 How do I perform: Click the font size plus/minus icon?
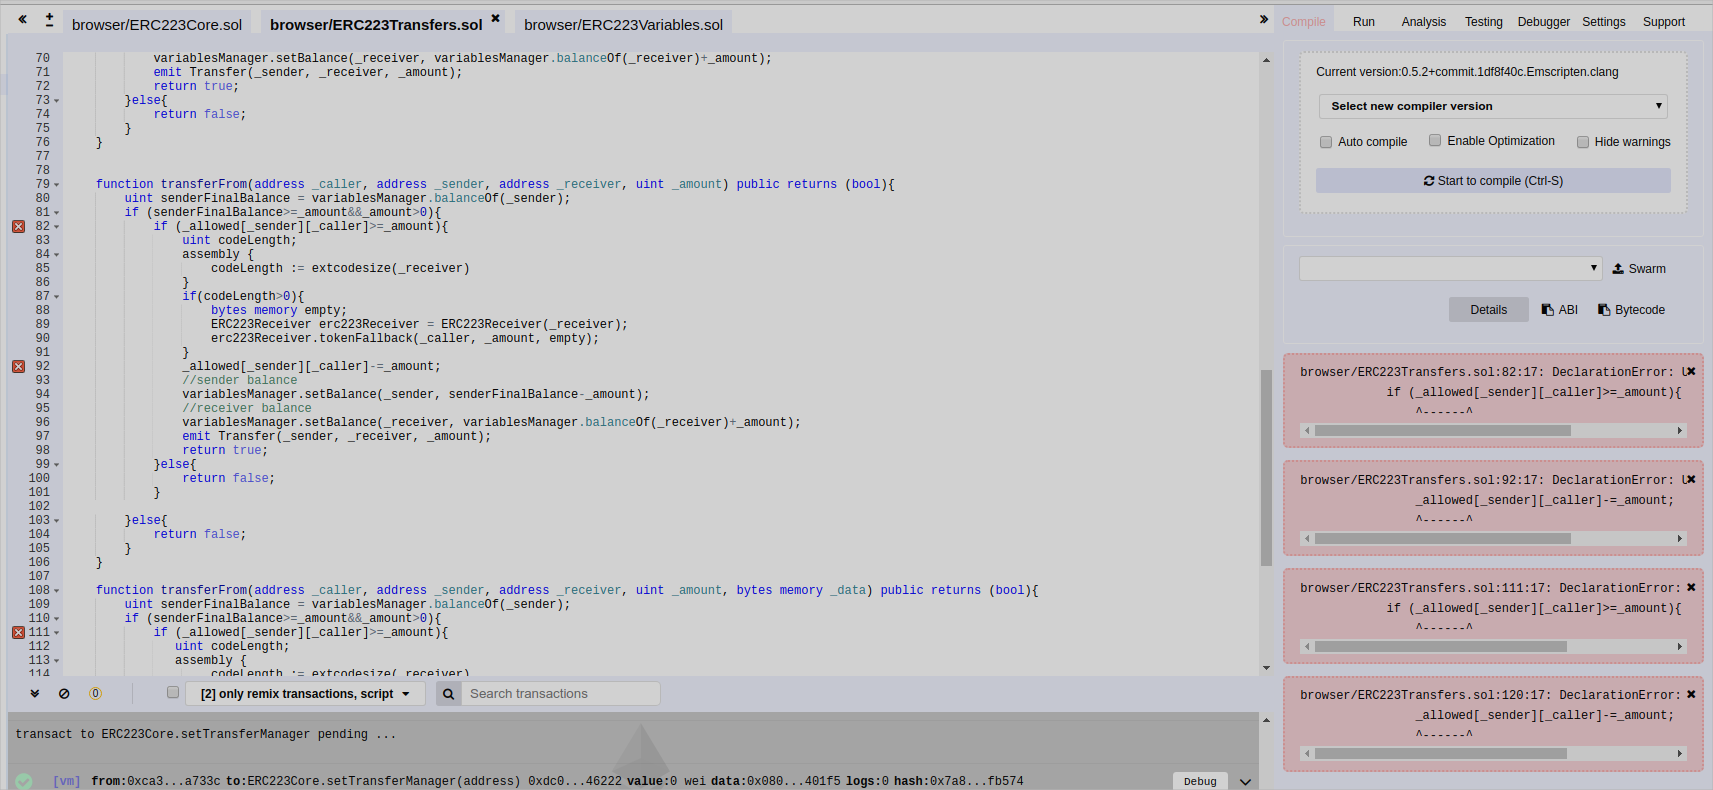(x=49, y=19)
